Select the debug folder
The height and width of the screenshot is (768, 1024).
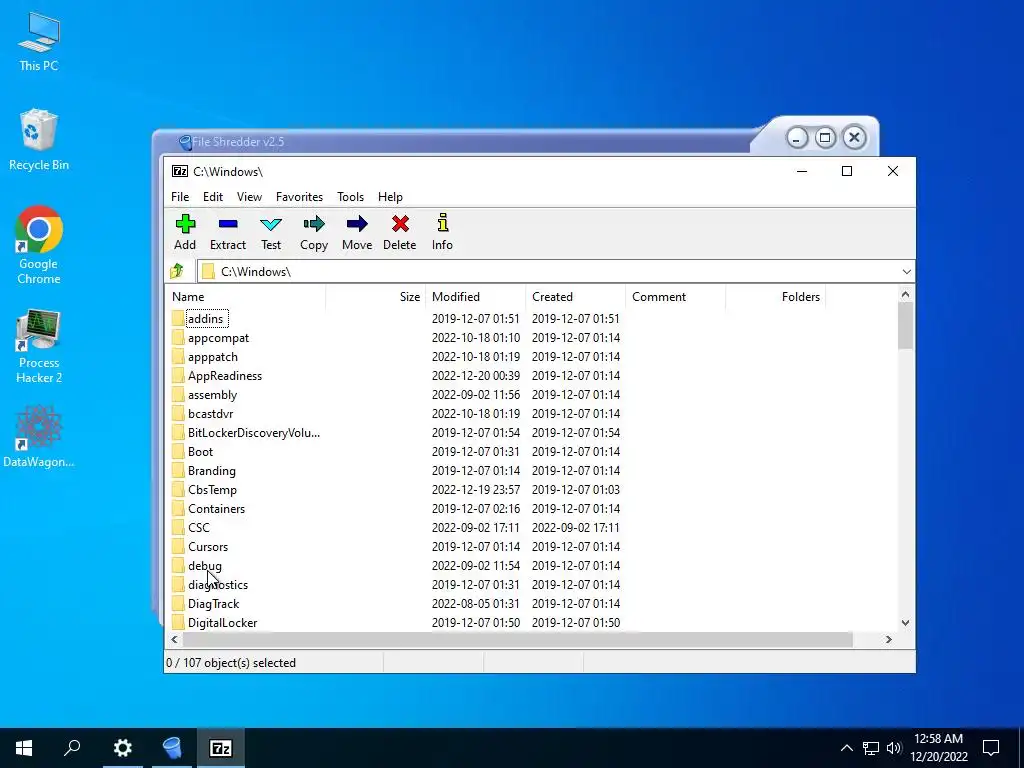[204, 566]
